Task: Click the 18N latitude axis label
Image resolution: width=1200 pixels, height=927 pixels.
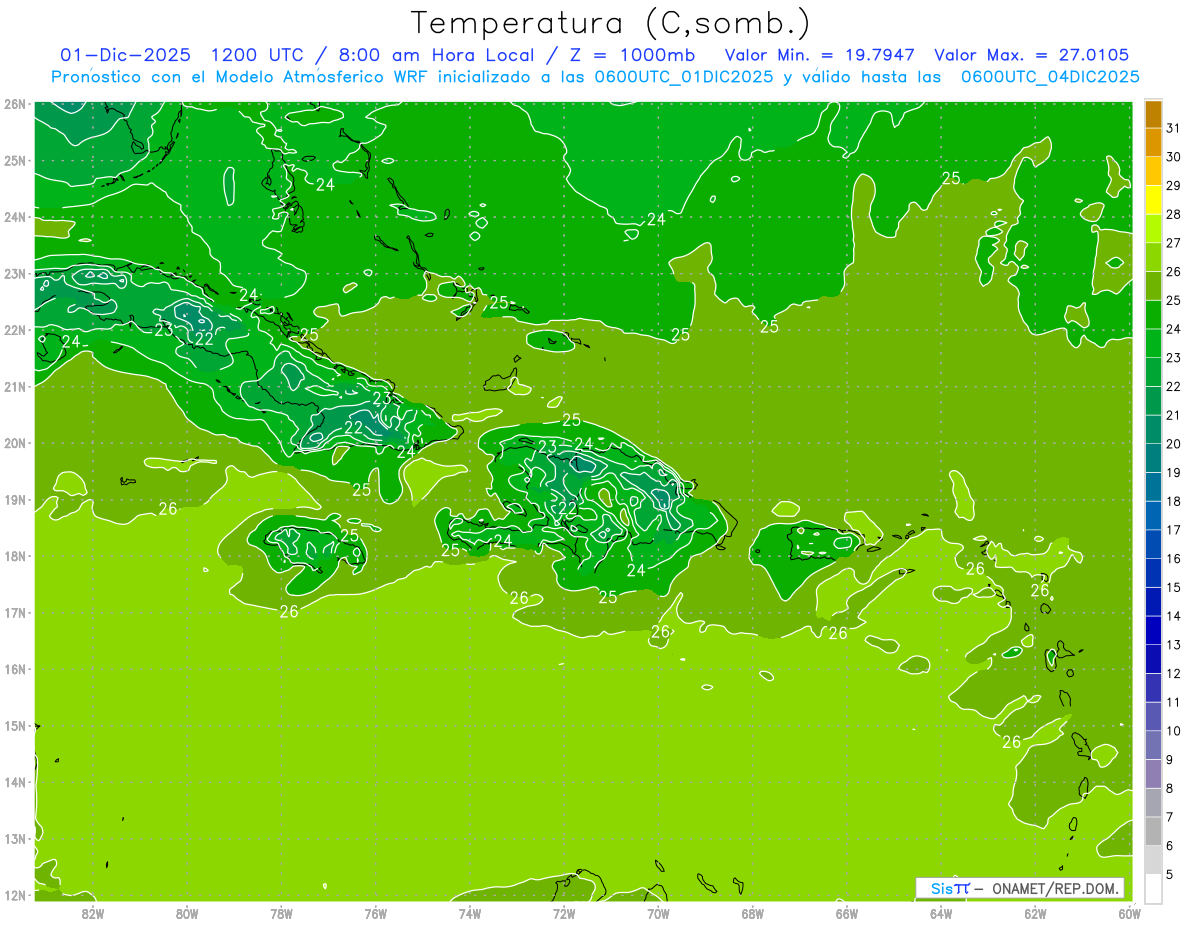Action: click(x=15, y=556)
